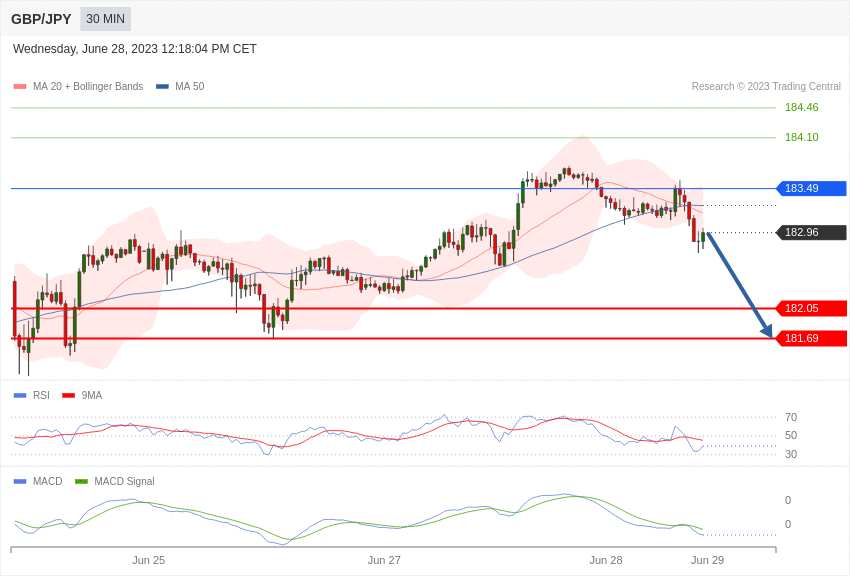Click the MACD legend label
850x576 pixels.
47,481
